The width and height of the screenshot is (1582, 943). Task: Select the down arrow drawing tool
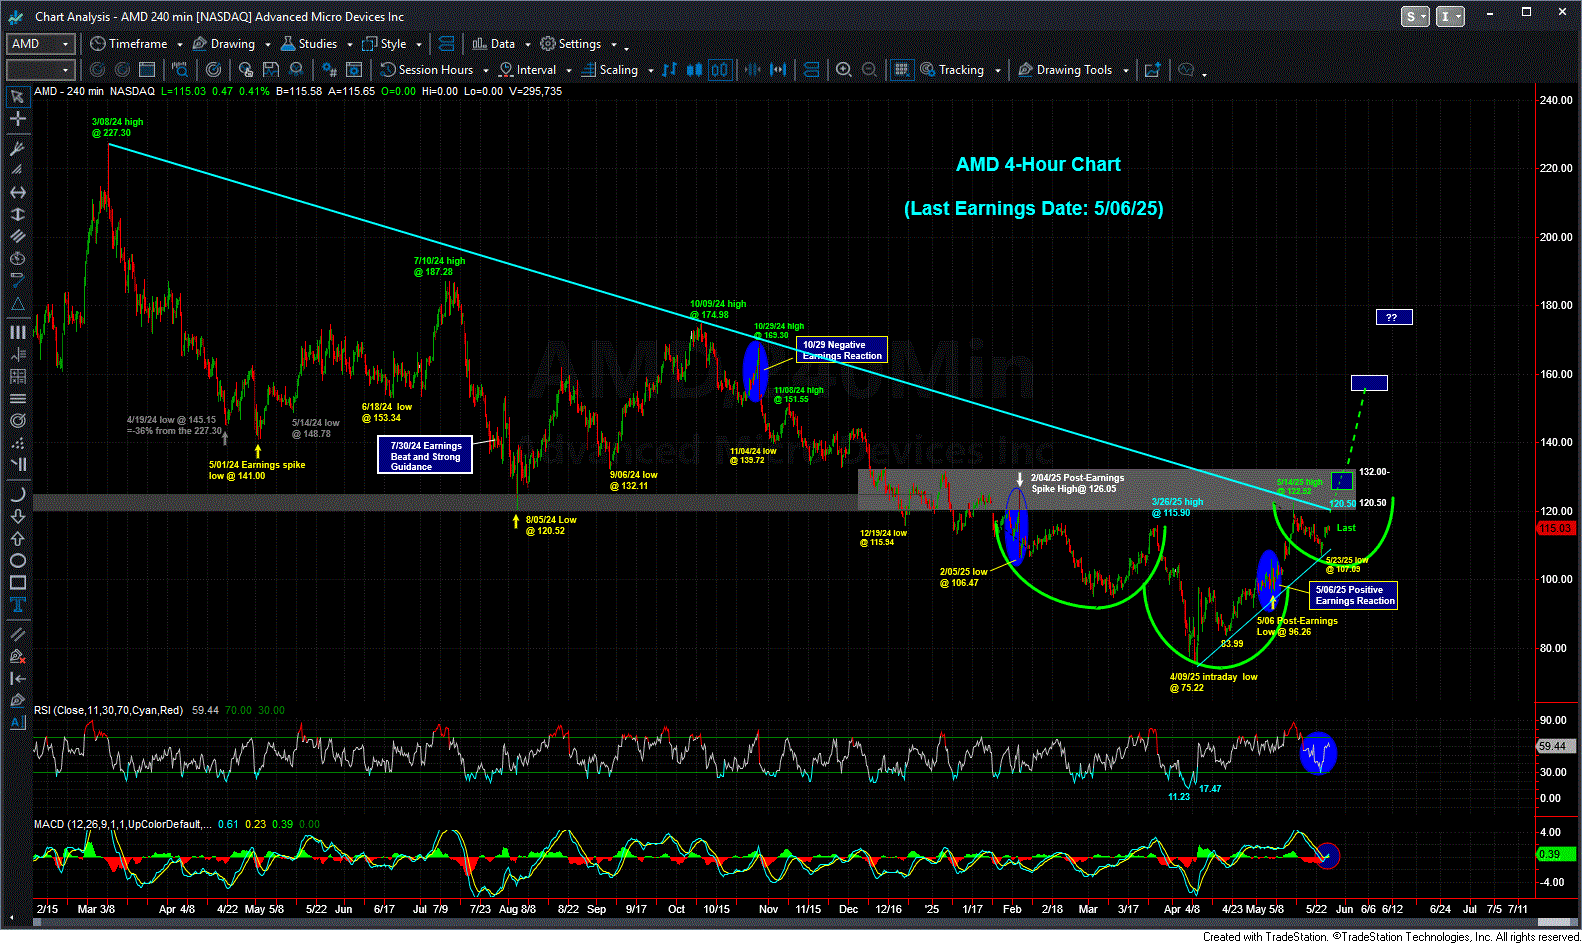click(17, 516)
